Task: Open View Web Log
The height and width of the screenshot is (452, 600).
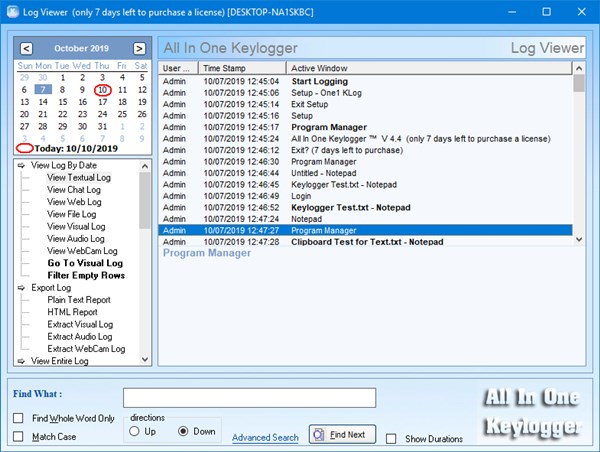Action: click(74, 202)
